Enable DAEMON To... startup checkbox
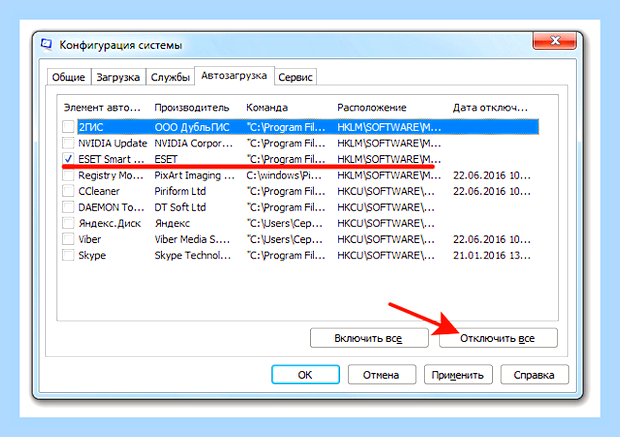The image size is (620, 437). point(68,207)
